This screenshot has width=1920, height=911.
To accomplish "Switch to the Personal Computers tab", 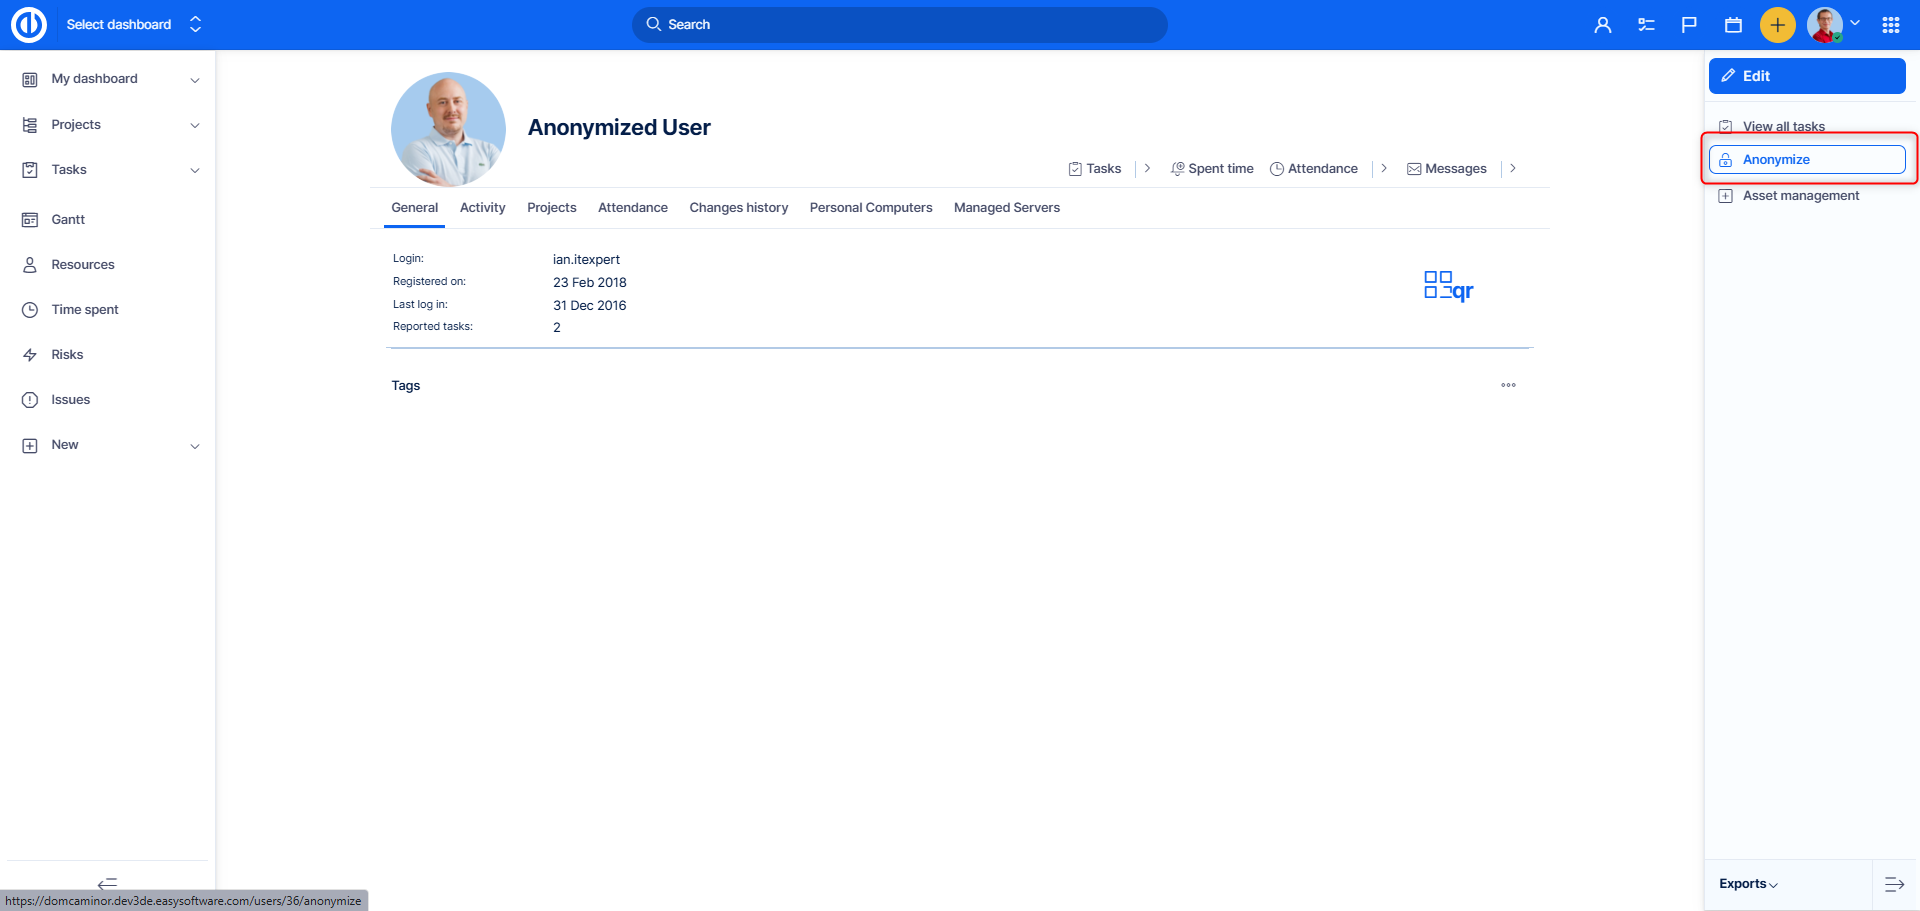I will pos(870,208).
